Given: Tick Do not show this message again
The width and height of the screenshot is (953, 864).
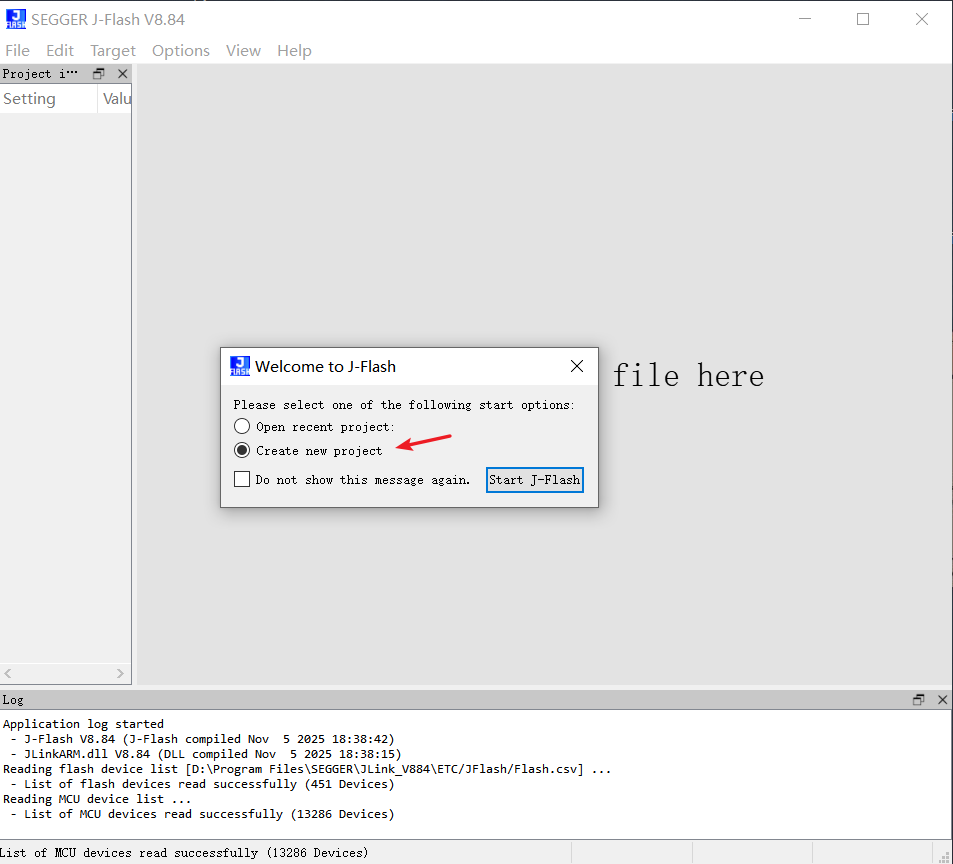Looking at the screenshot, I should click(242, 479).
